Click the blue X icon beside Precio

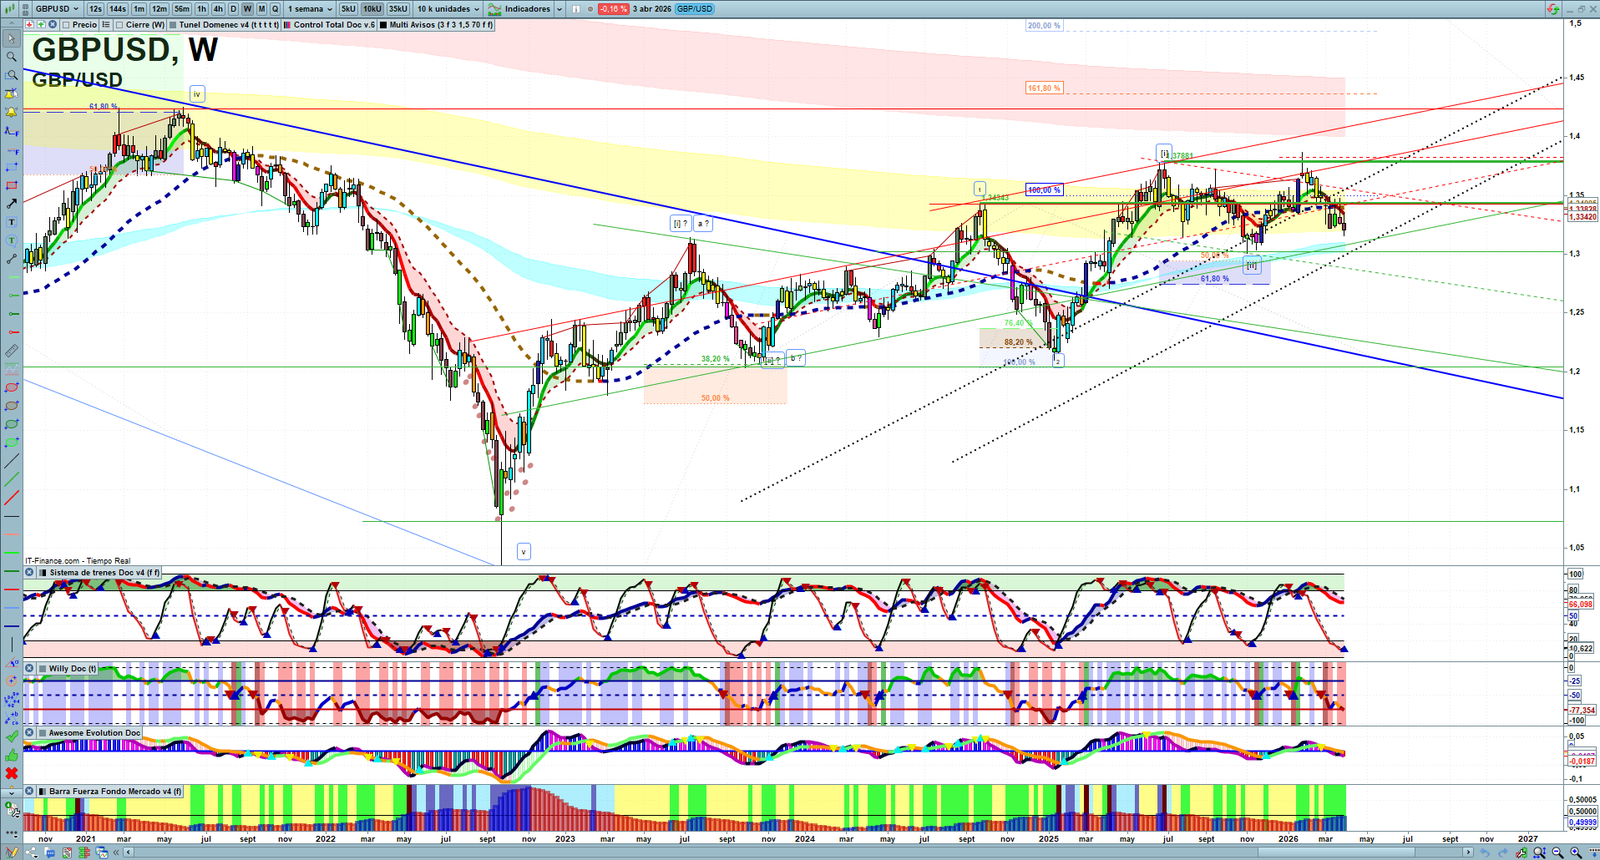pyautogui.click(x=52, y=25)
